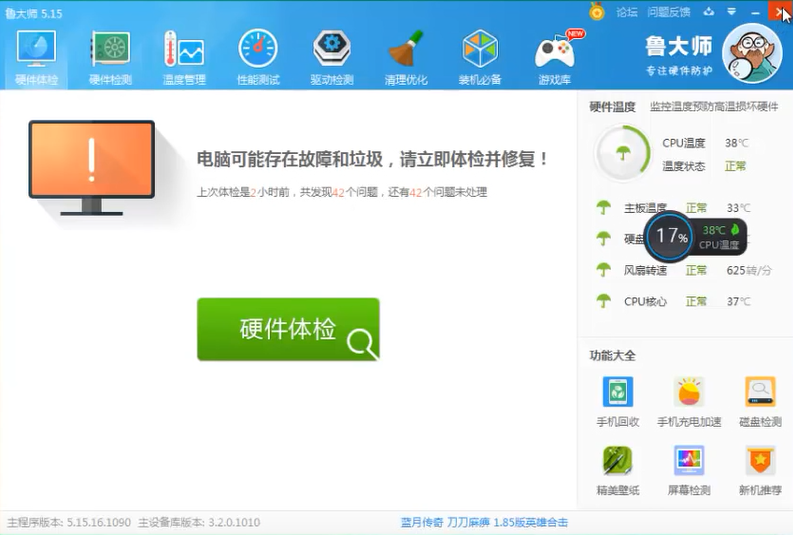Screen dimensions: 793x535
Task: Click the 论坛 forum link
Action: pyautogui.click(x=627, y=12)
